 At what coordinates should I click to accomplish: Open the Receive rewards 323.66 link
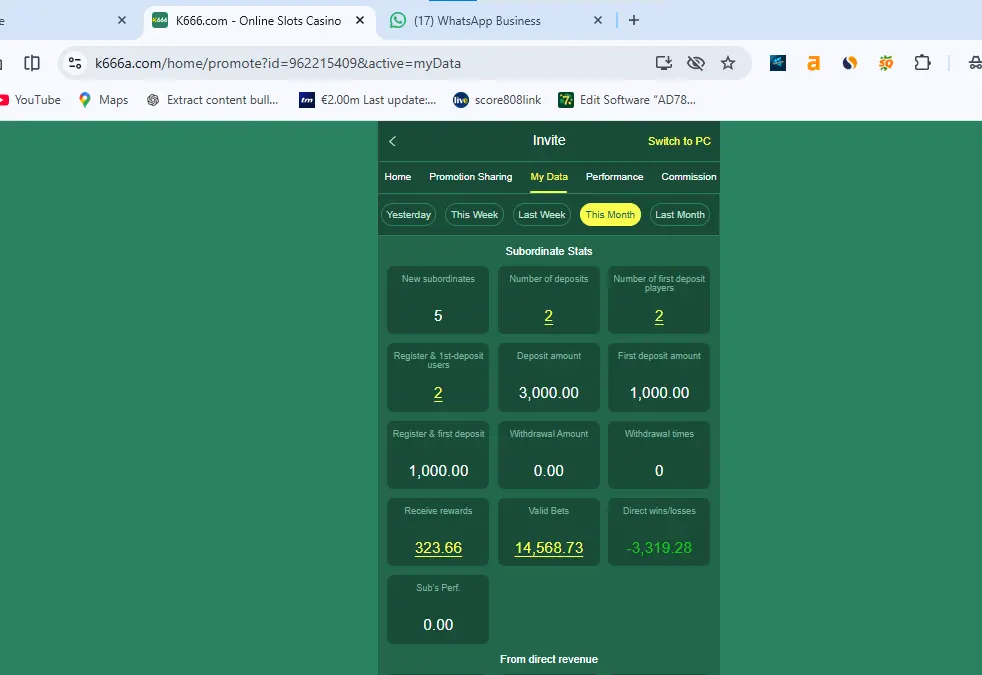(x=437, y=548)
